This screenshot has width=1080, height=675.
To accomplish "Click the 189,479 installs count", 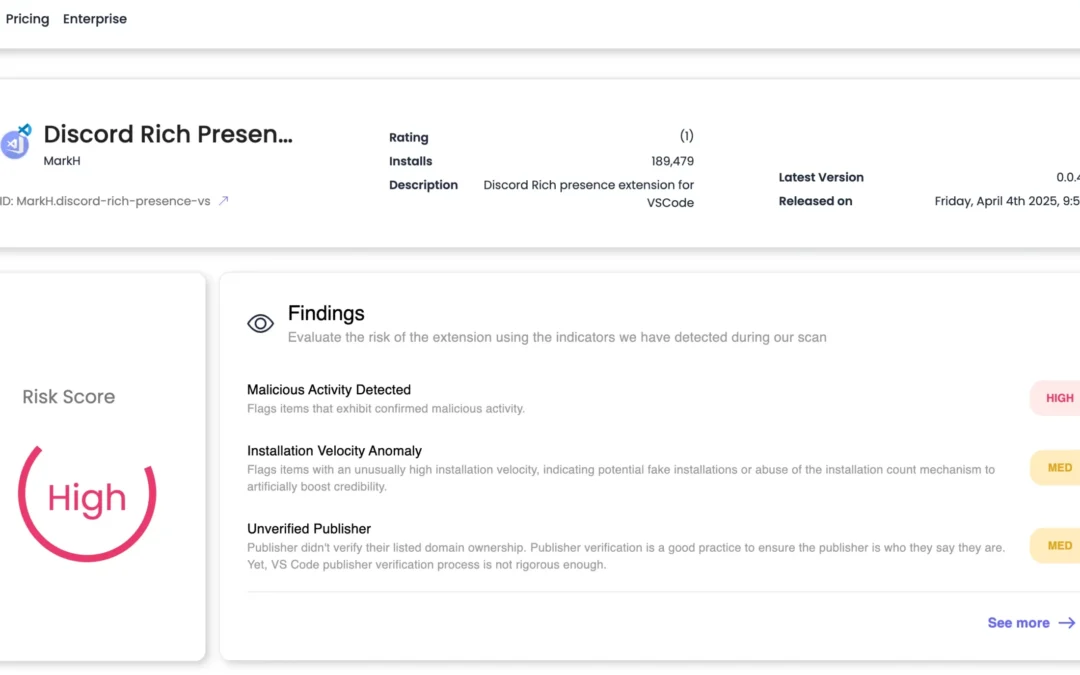I will click(672, 161).
